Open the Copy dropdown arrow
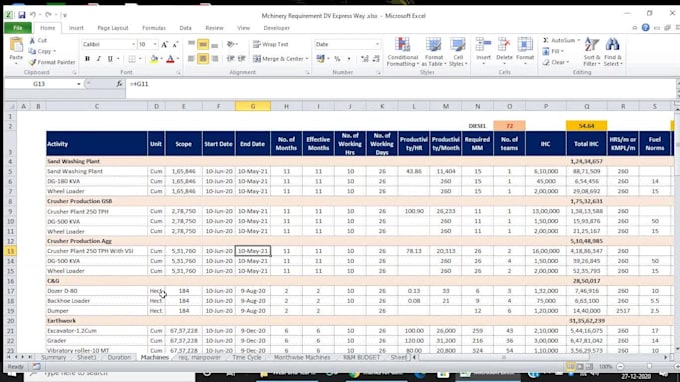The width and height of the screenshot is (680, 382). coord(55,52)
